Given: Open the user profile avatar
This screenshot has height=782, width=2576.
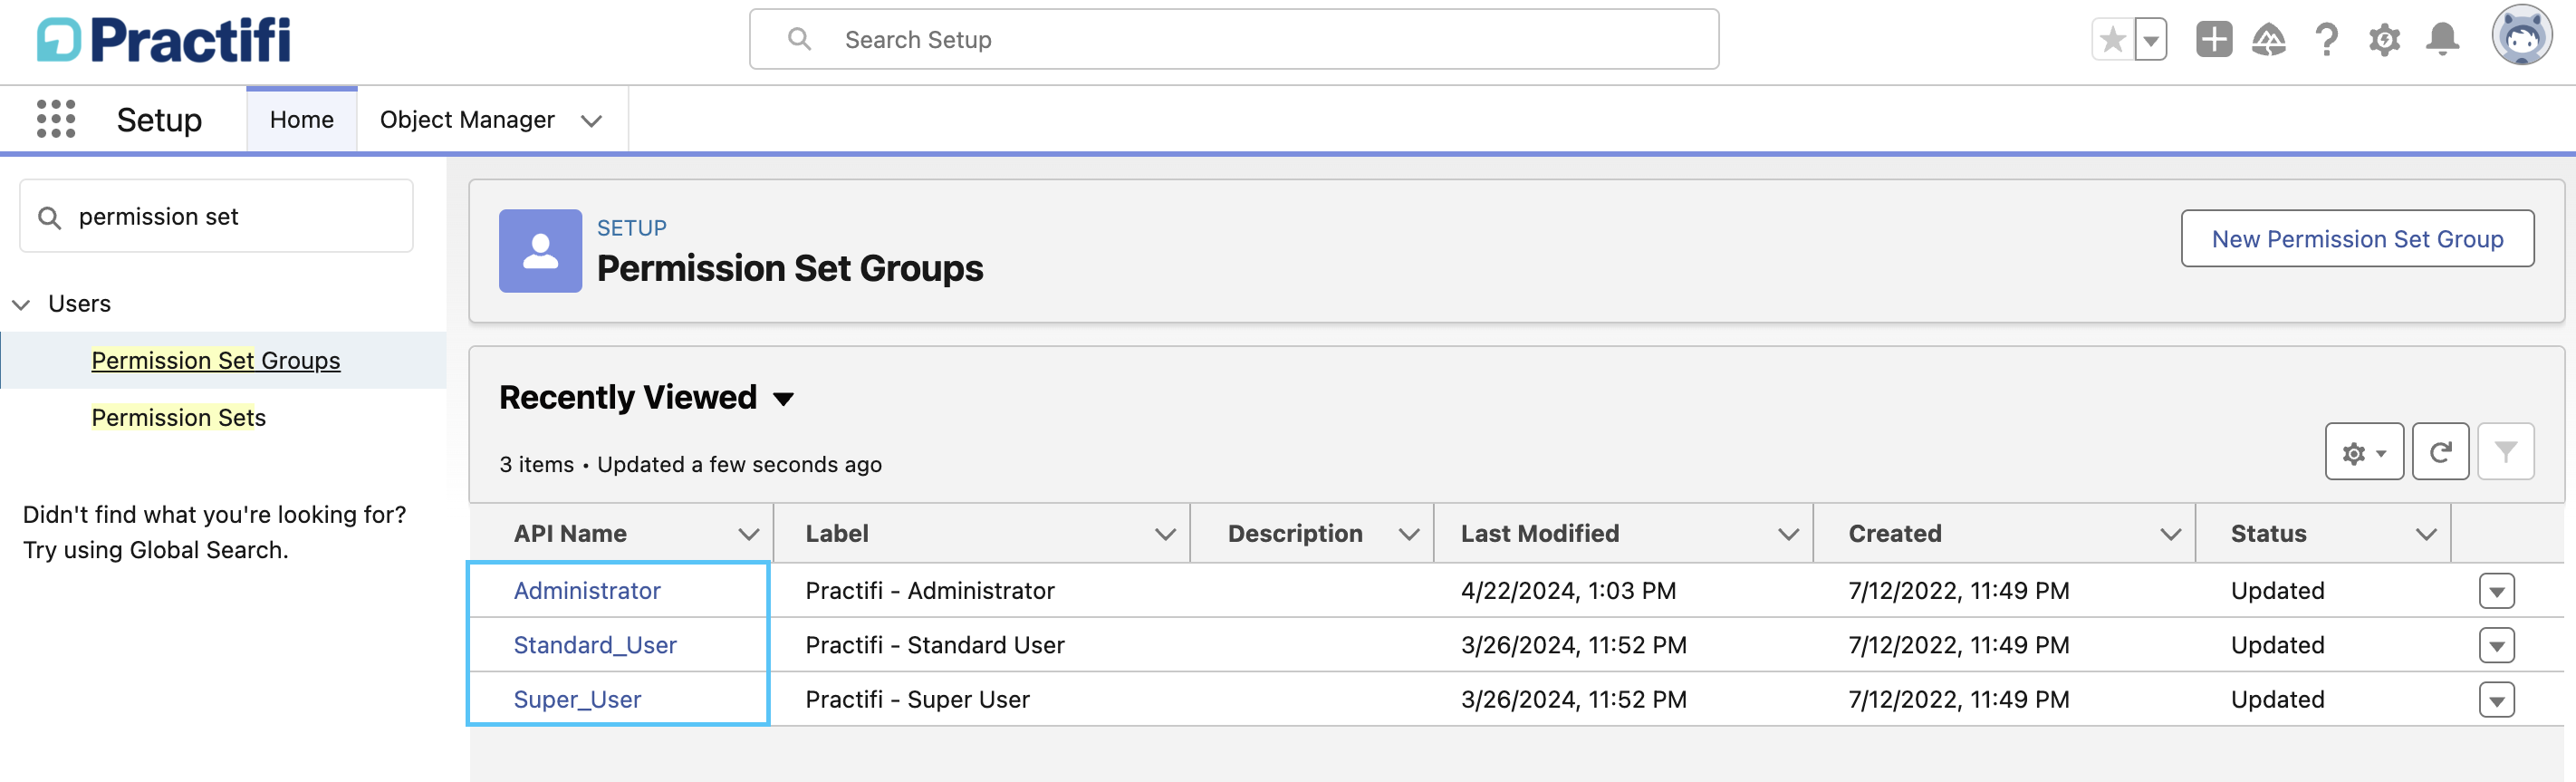Looking at the screenshot, I should coord(2521,36).
